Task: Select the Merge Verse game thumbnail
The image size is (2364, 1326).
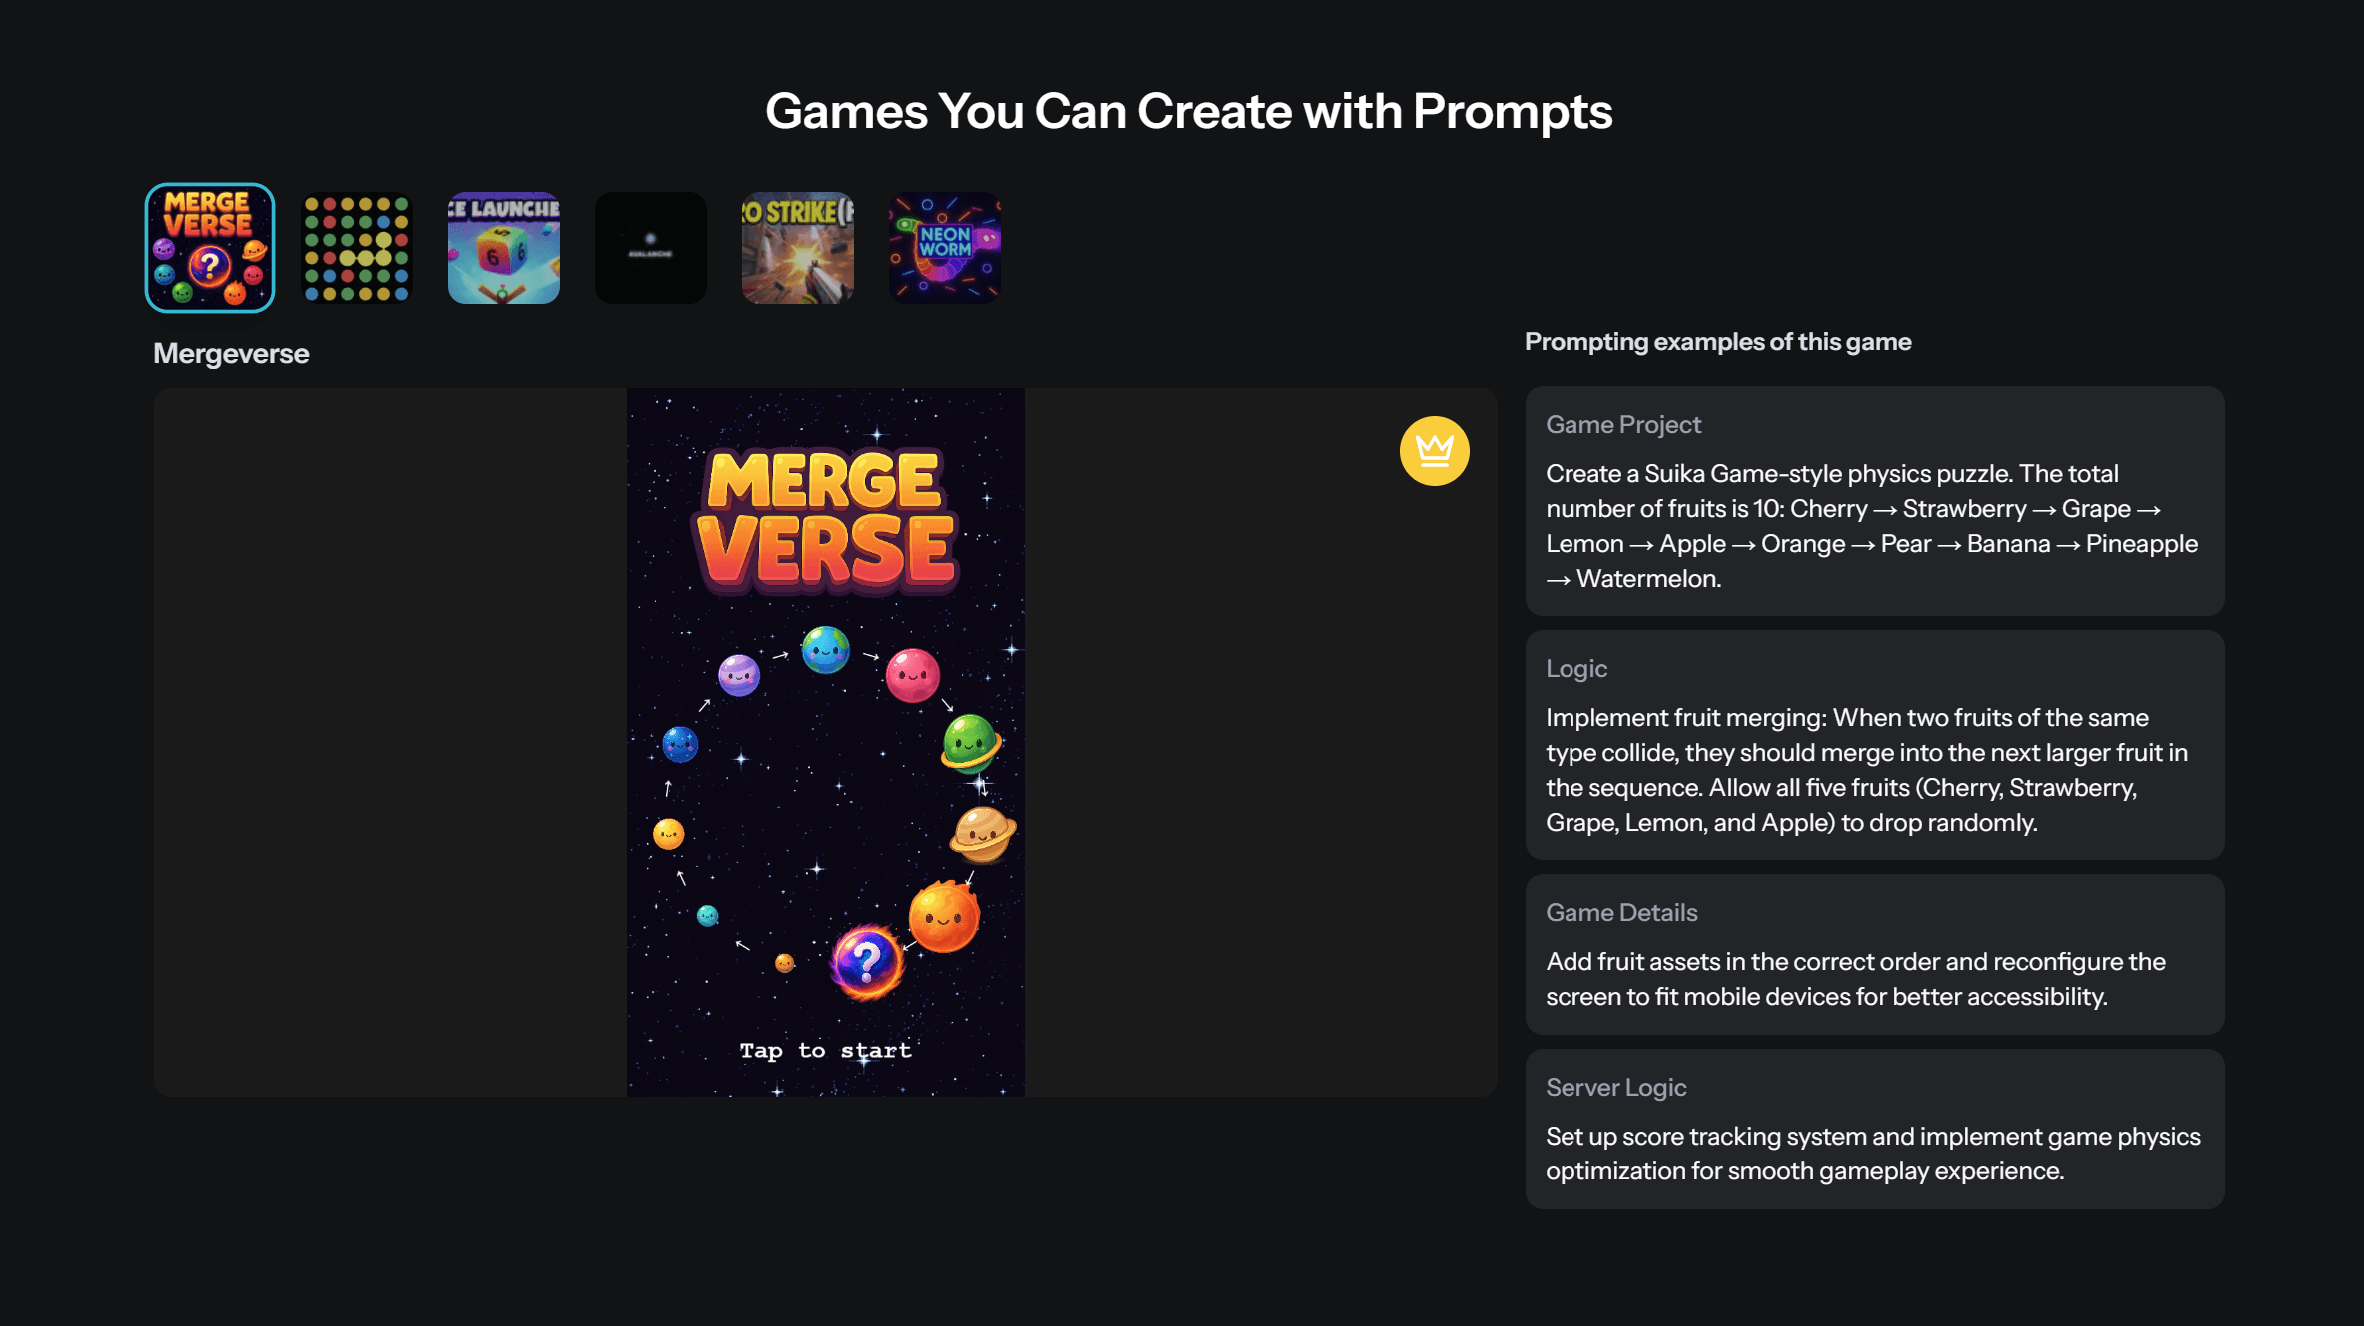Action: [x=210, y=248]
